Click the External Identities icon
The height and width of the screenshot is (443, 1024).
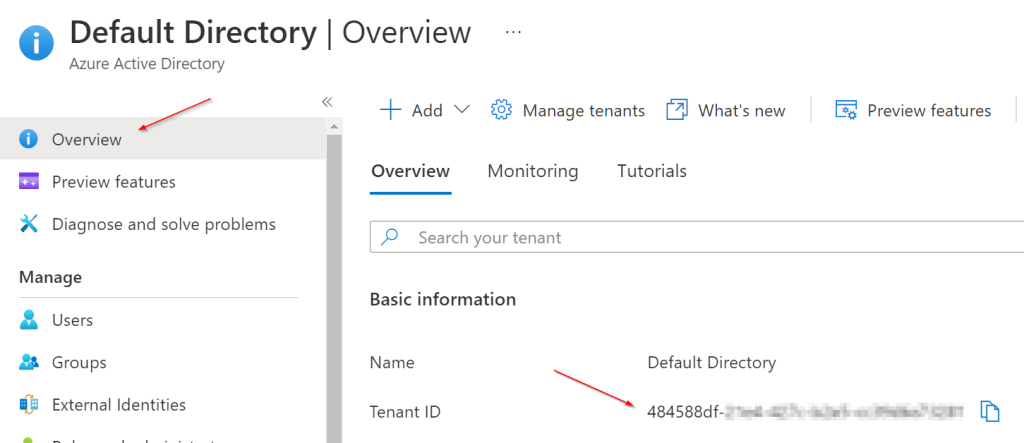[x=30, y=405]
